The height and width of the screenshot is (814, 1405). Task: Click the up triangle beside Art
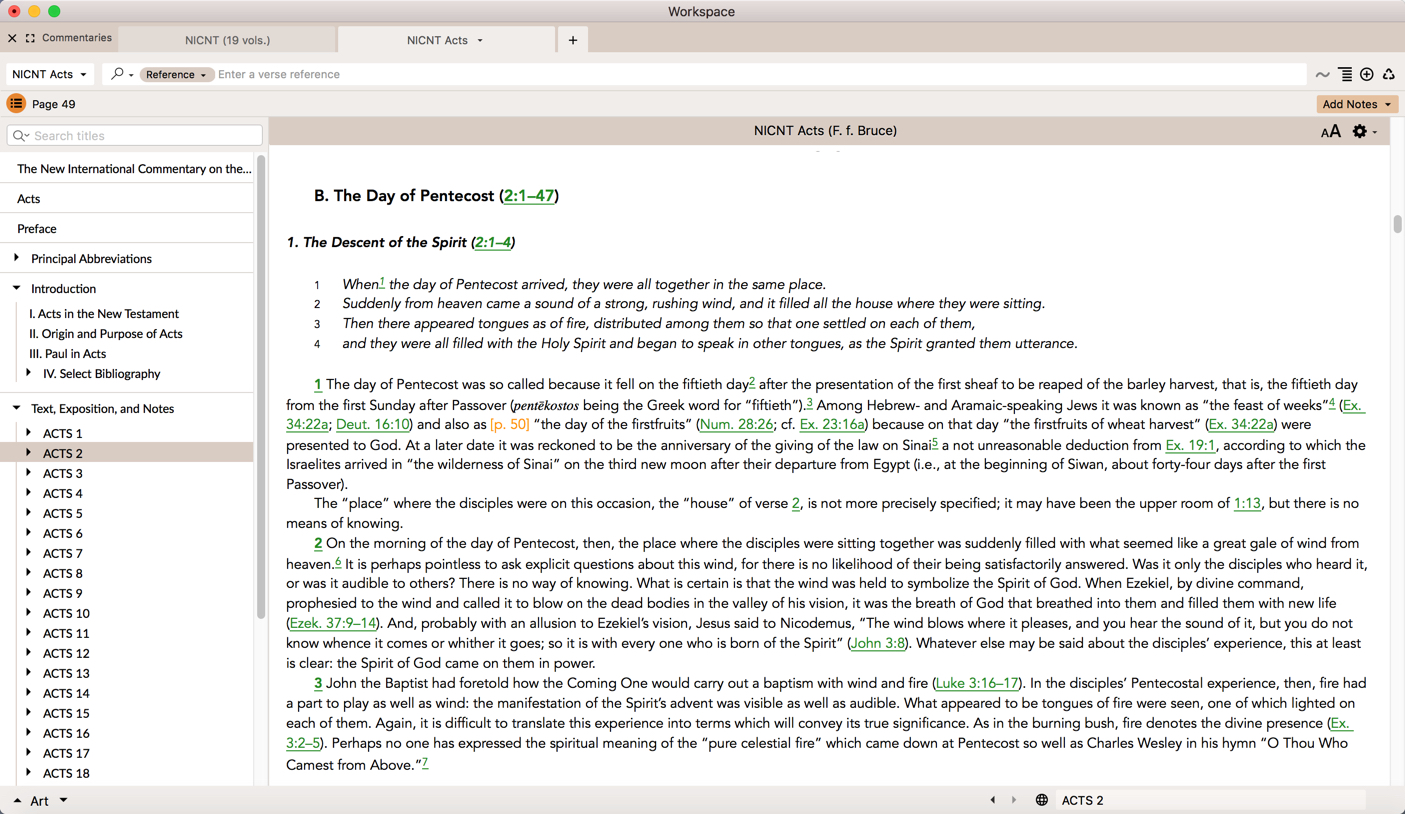pos(17,801)
